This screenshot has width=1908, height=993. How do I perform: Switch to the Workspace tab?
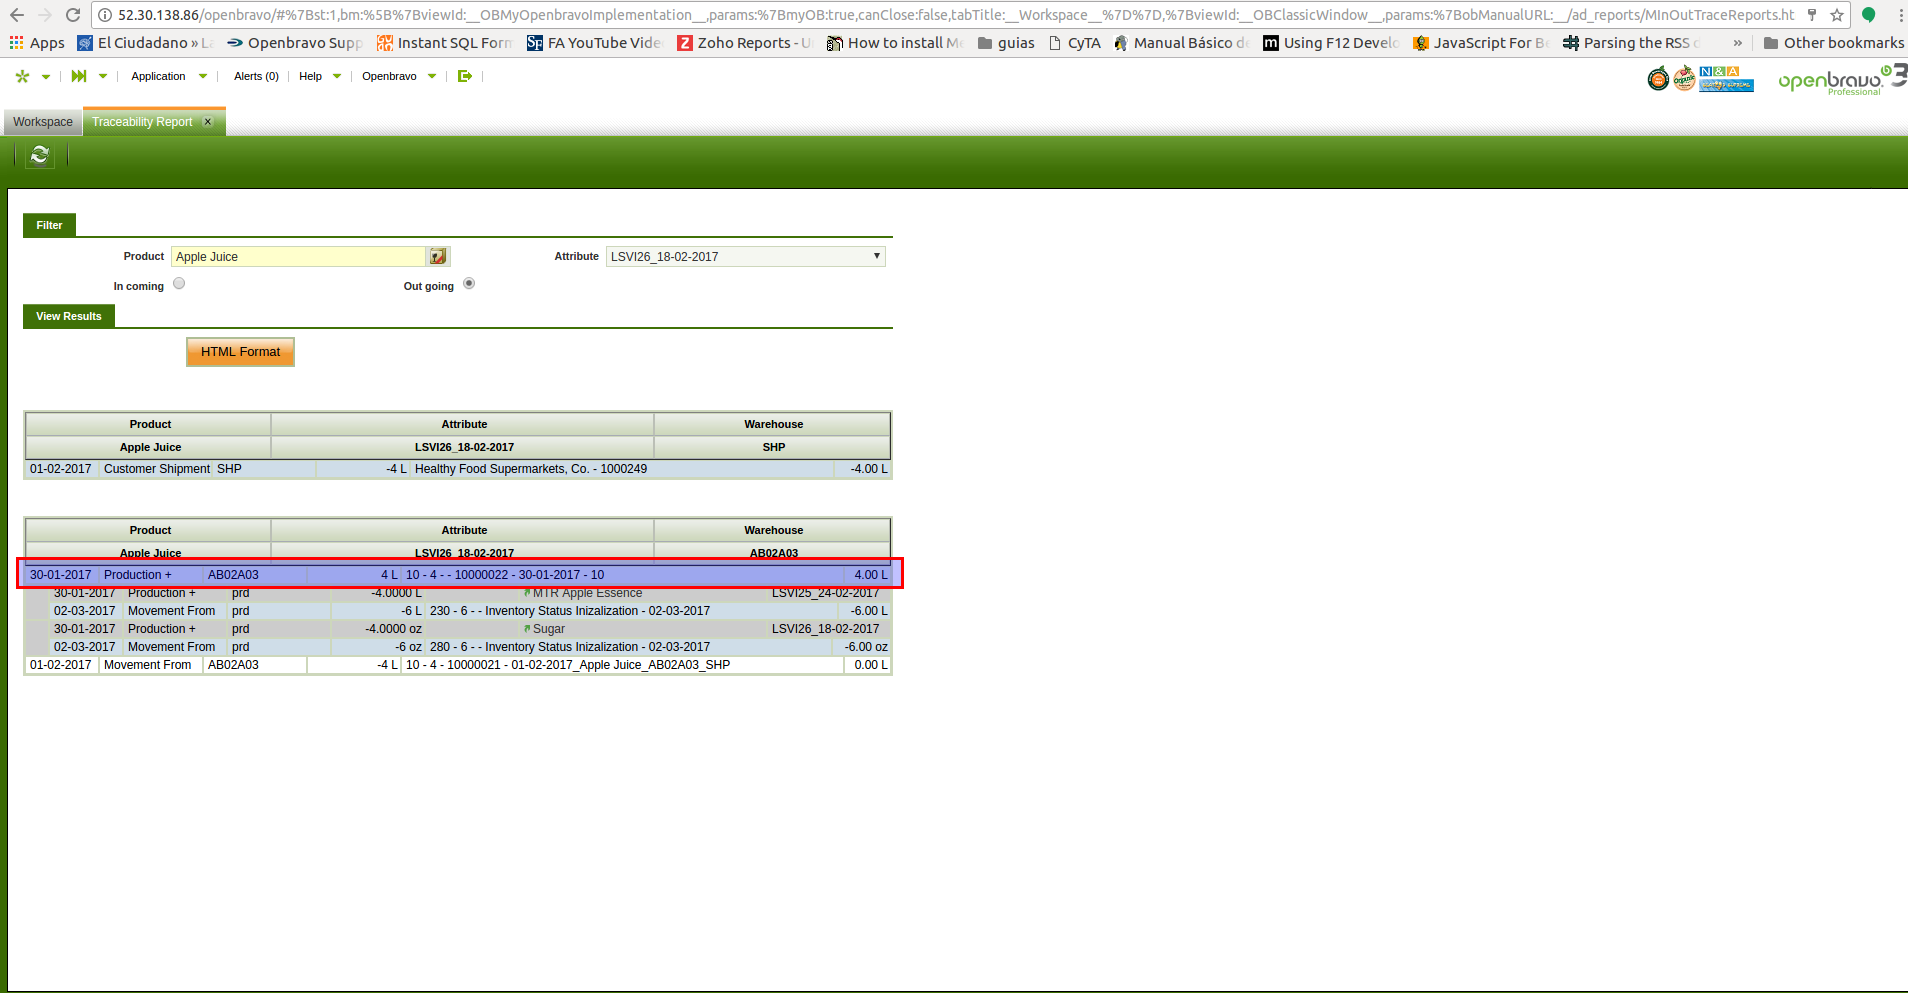click(43, 122)
